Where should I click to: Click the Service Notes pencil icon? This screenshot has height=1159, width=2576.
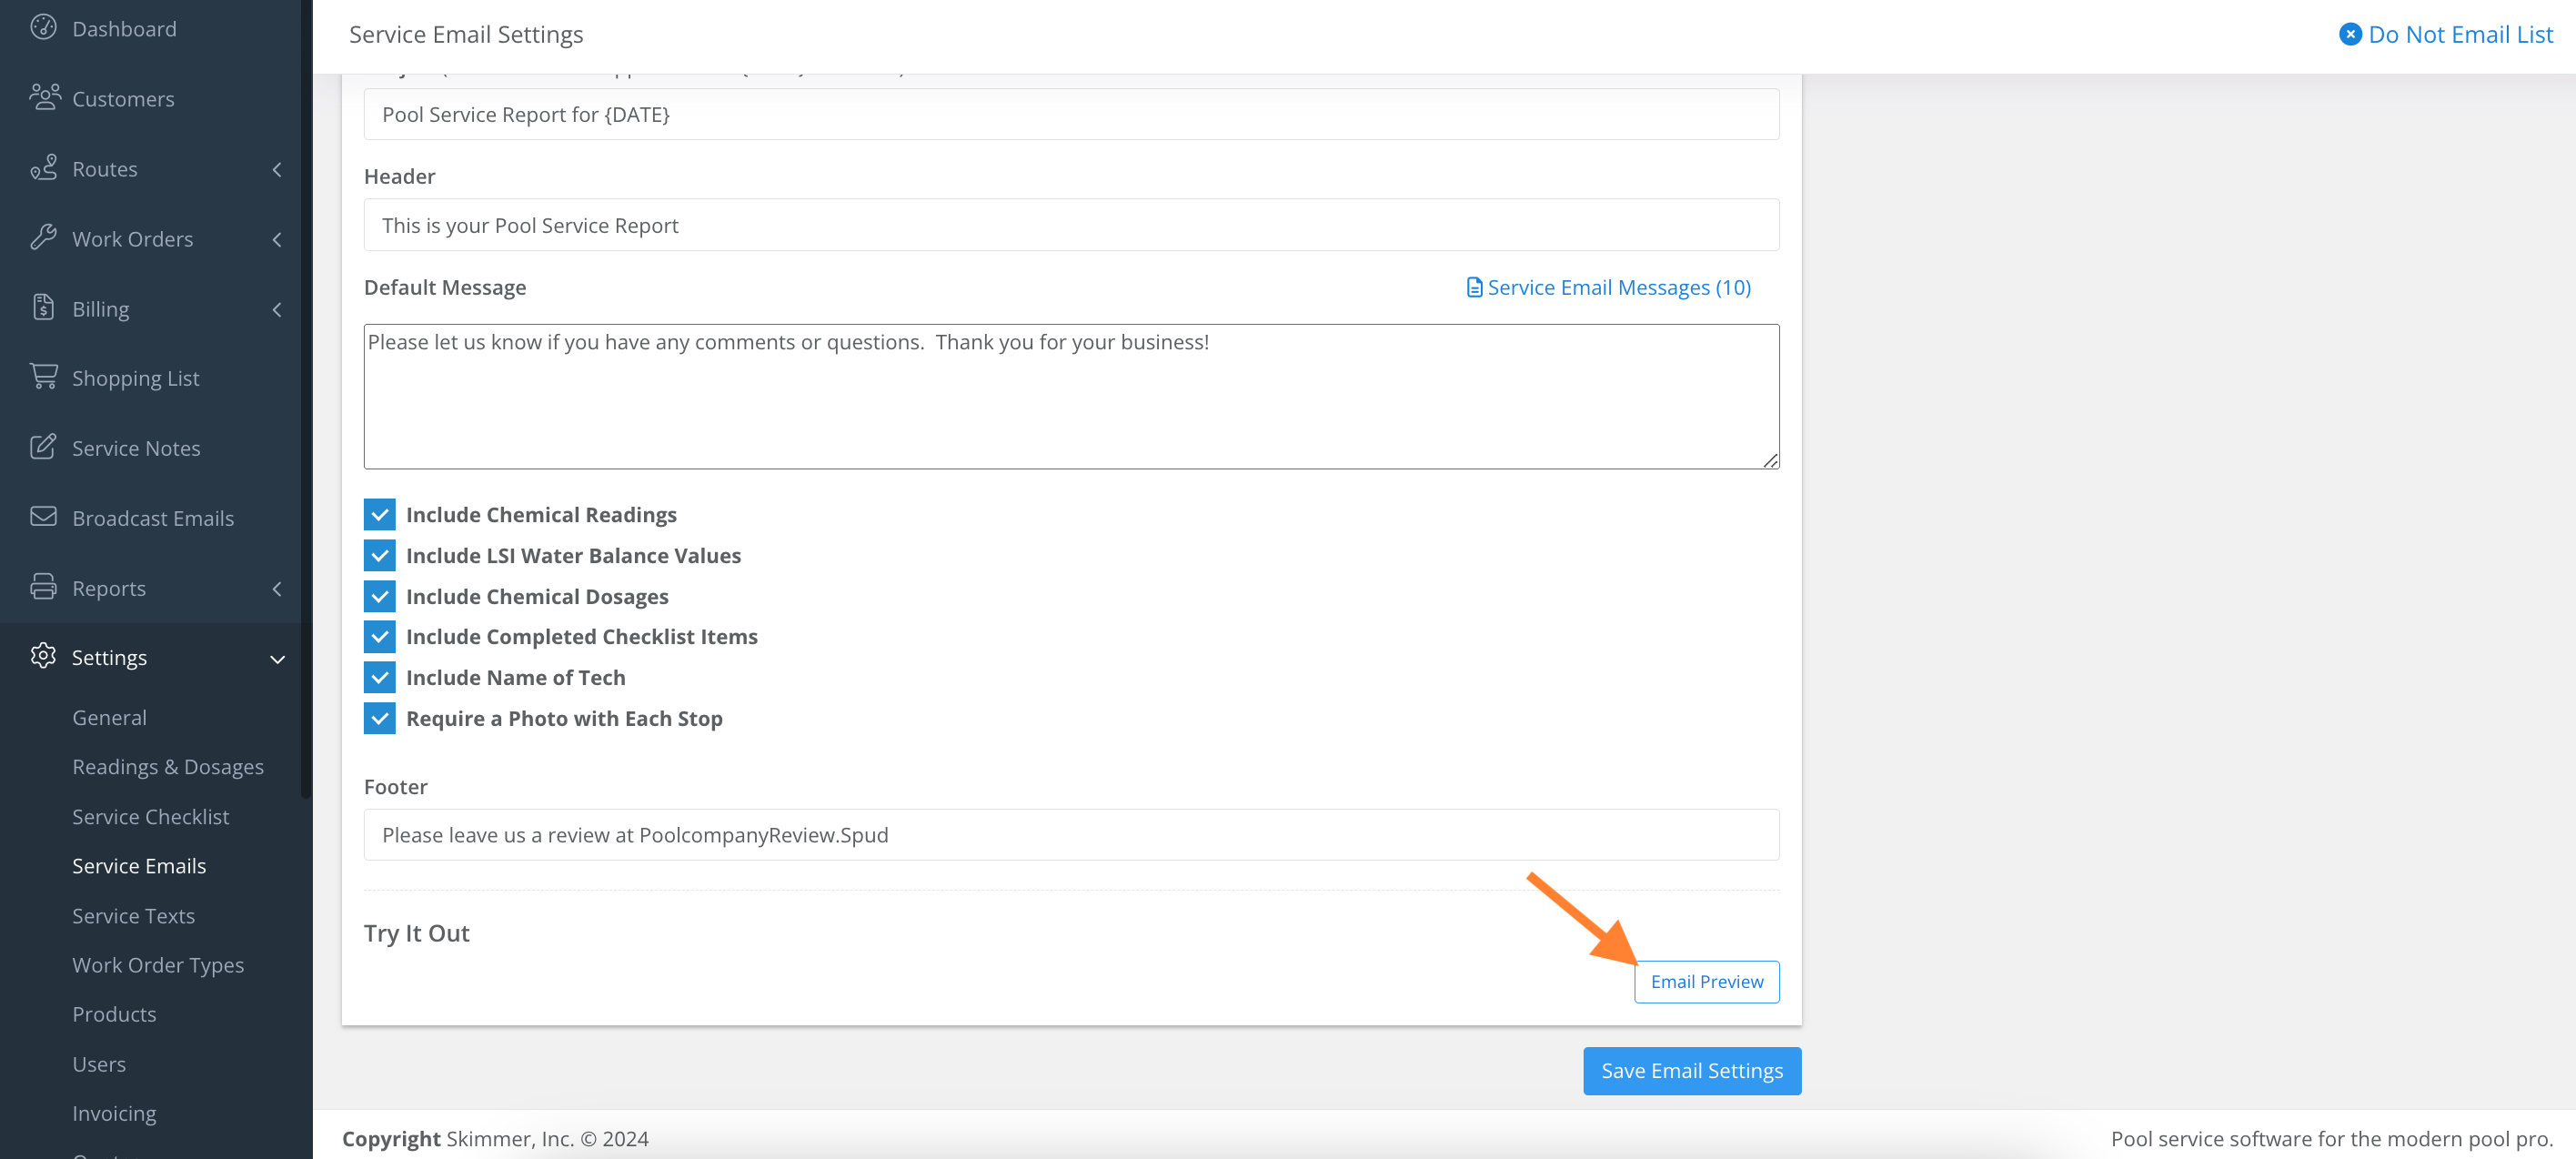click(43, 446)
